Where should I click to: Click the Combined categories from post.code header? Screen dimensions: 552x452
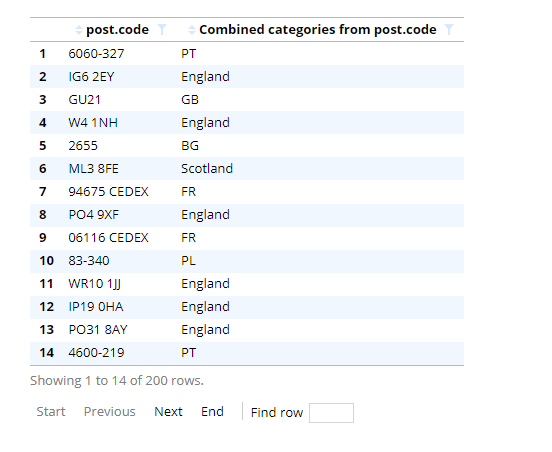[x=318, y=30]
